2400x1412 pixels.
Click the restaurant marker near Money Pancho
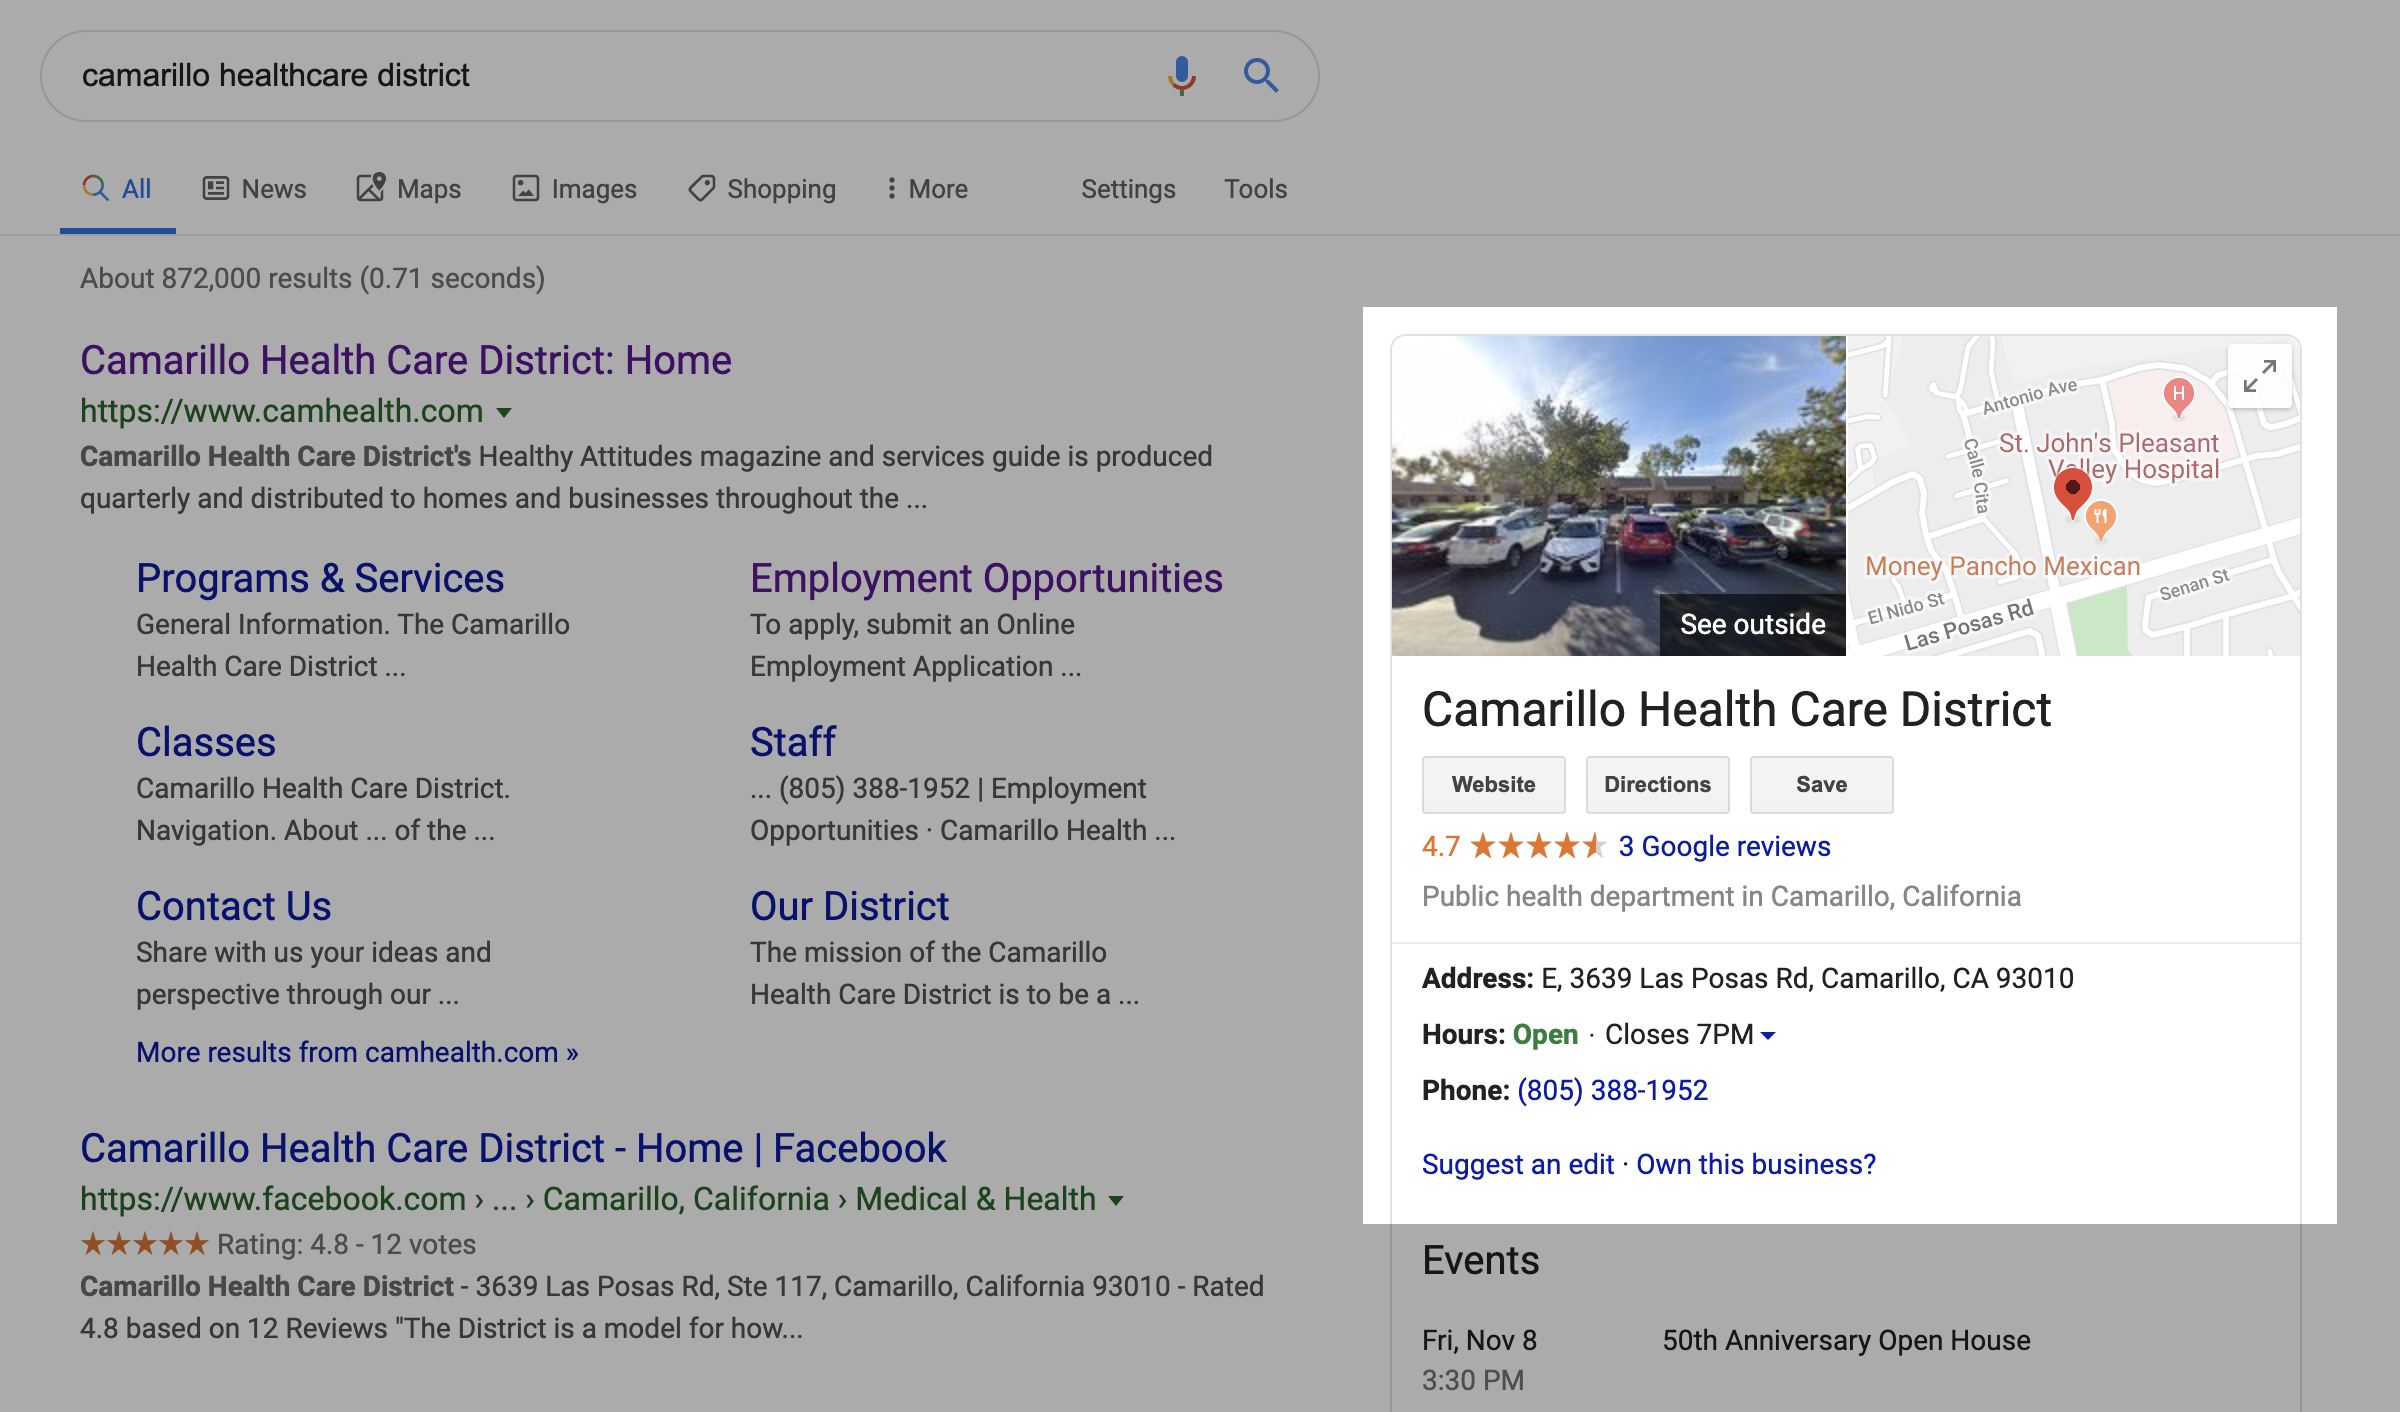[2101, 519]
